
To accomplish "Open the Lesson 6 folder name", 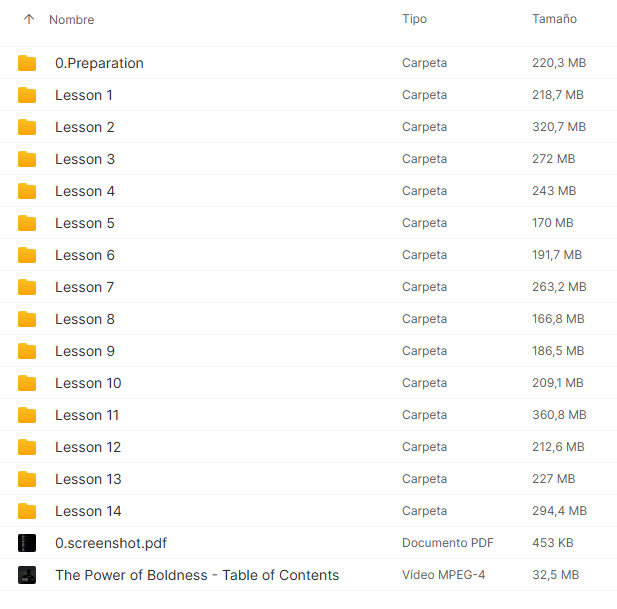I will pos(85,255).
